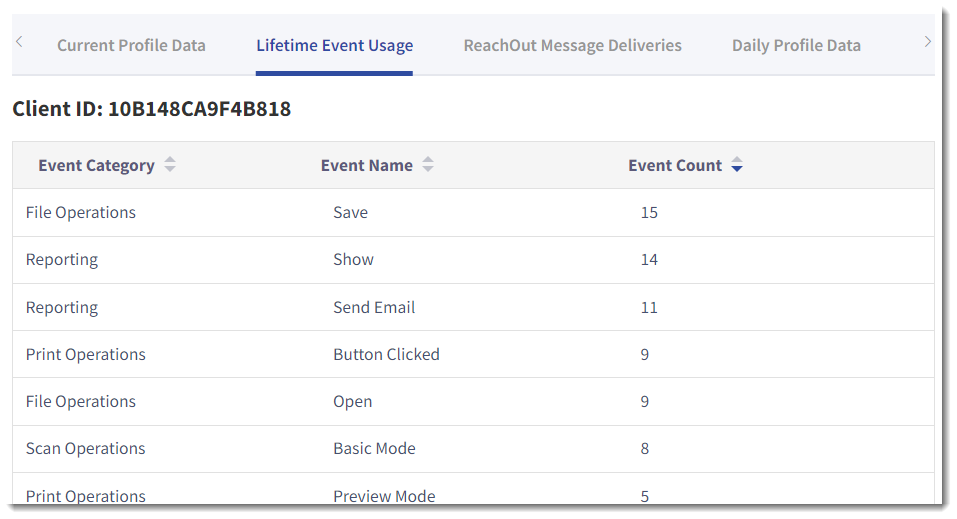Click the Event Name column header
The image size is (957, 519).
(x=367, y=165)
